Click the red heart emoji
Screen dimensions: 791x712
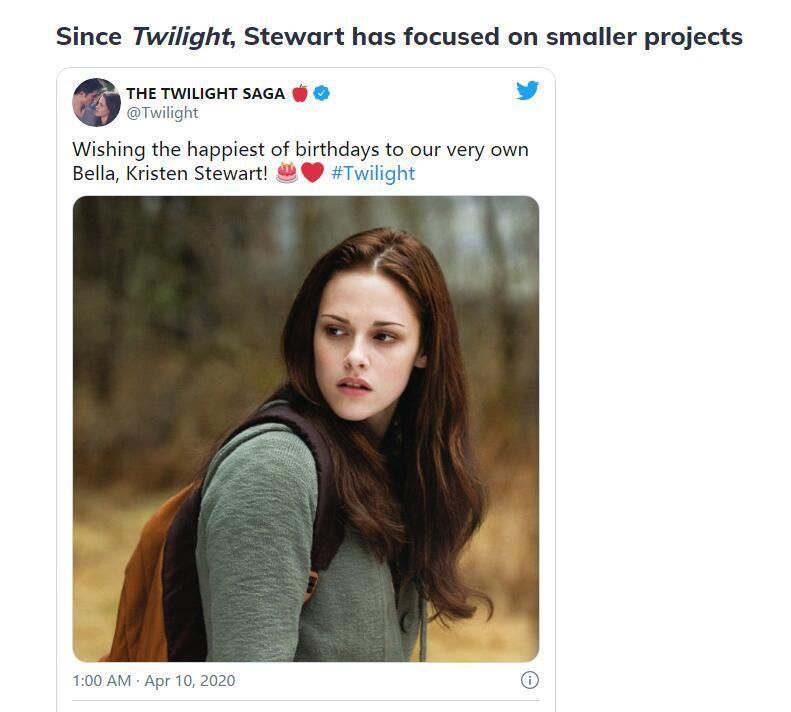point(312,173)
